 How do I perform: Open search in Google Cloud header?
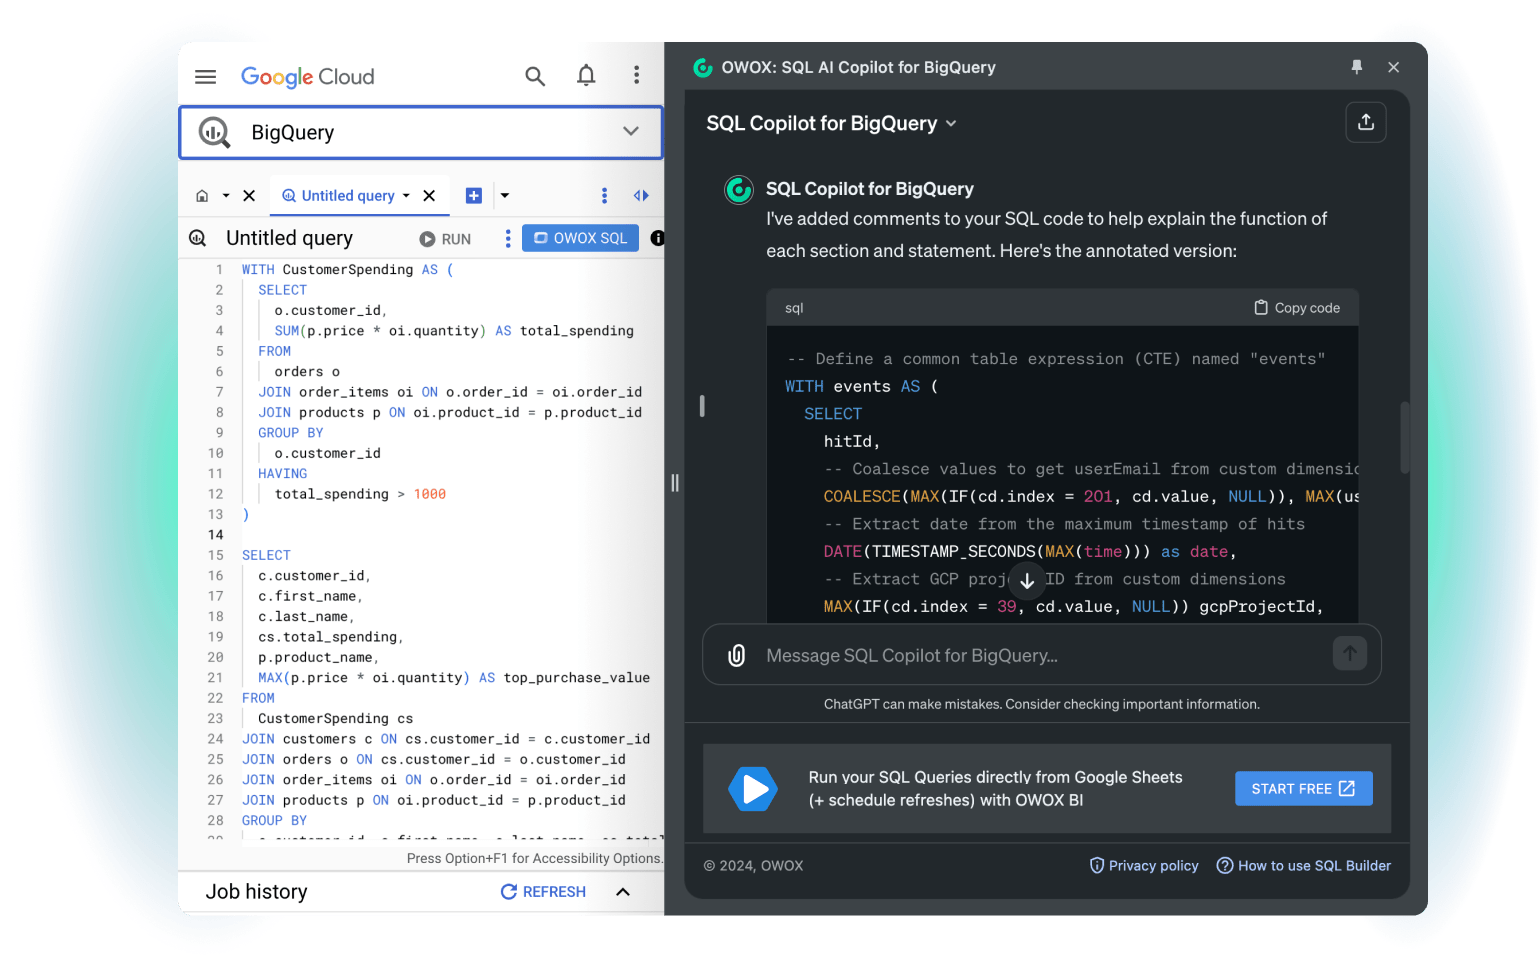535,76
